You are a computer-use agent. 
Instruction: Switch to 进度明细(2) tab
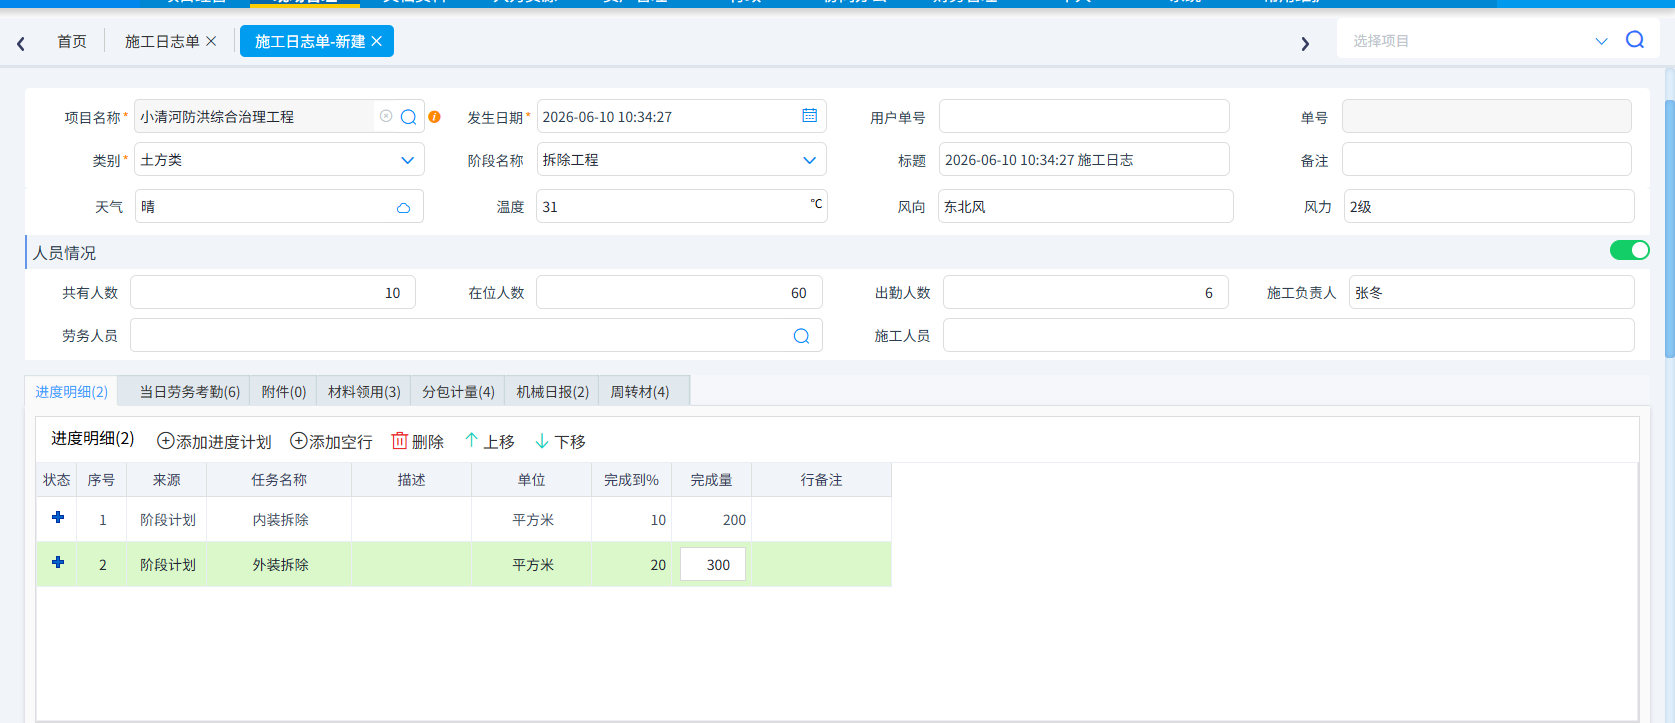point(71,392)
